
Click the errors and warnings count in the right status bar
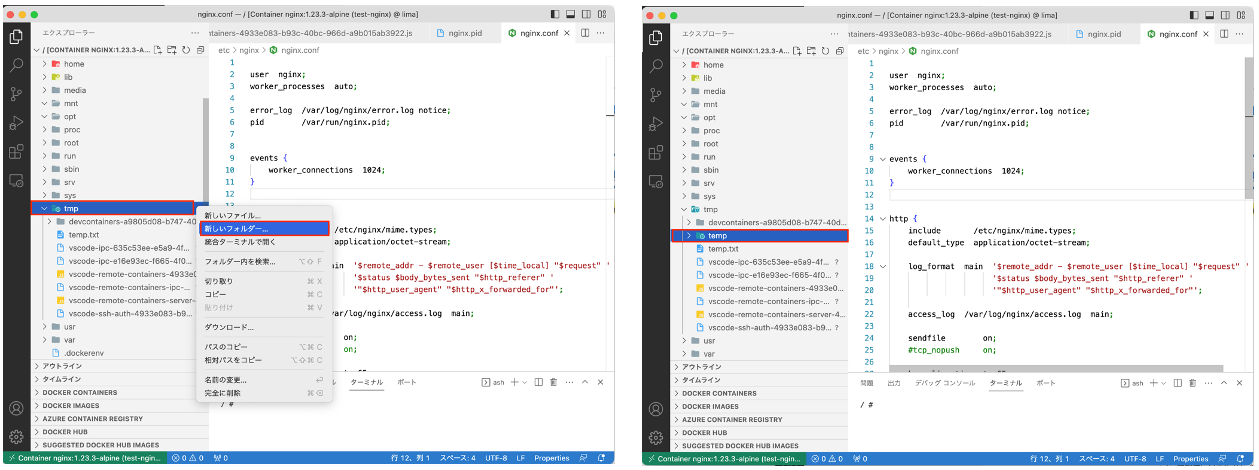tap(827, 458)
